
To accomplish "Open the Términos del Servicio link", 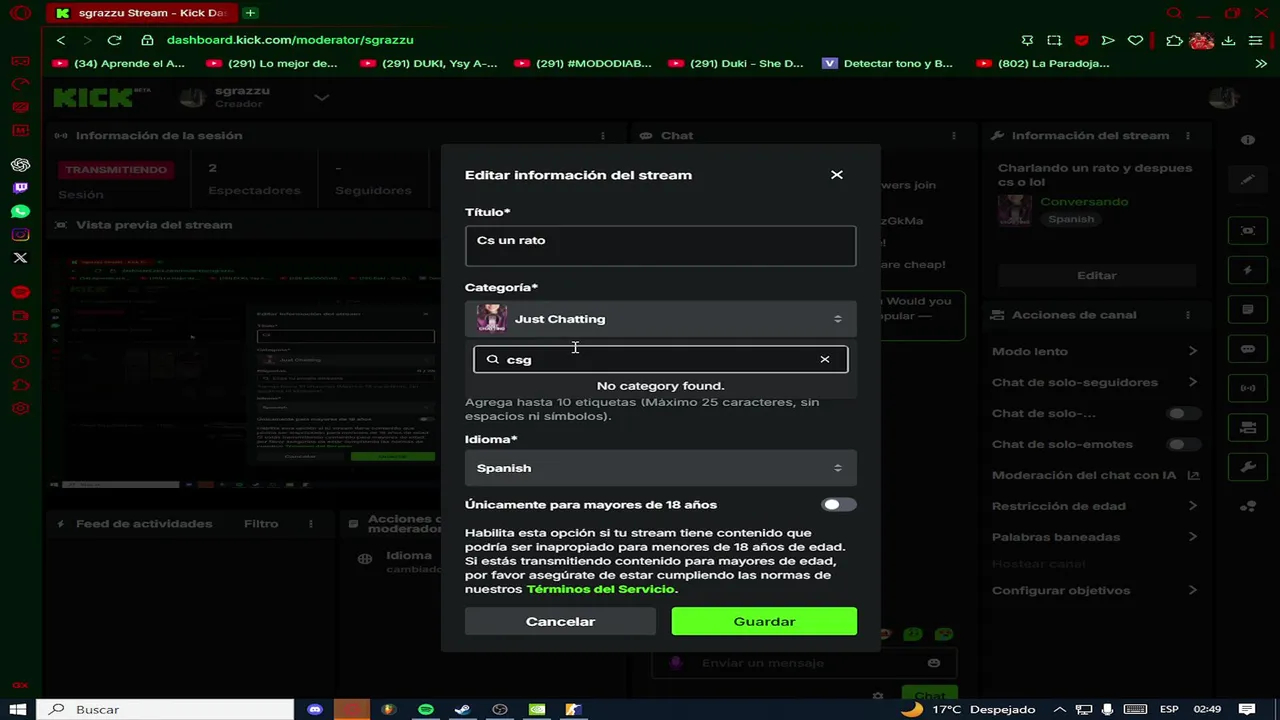I will click(x=601, y=589).
